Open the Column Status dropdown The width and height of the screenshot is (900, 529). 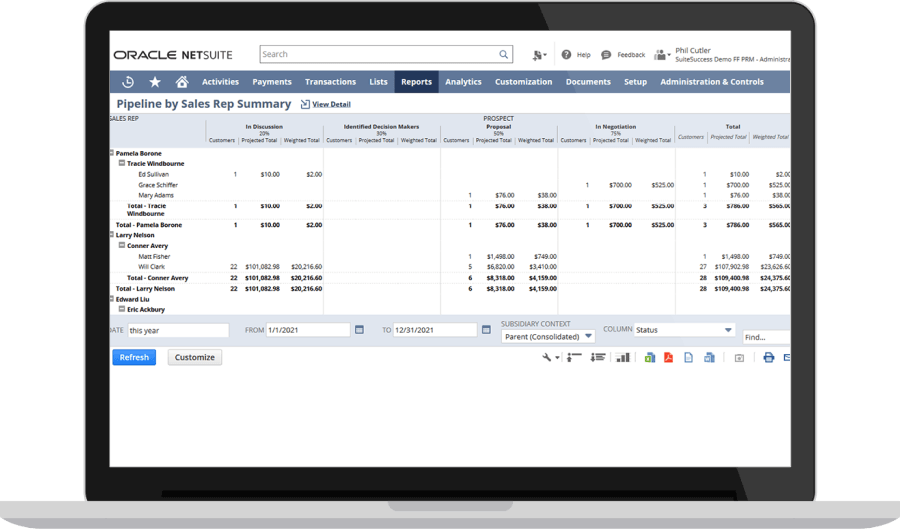pyautogui.click(x=684, y=330)
